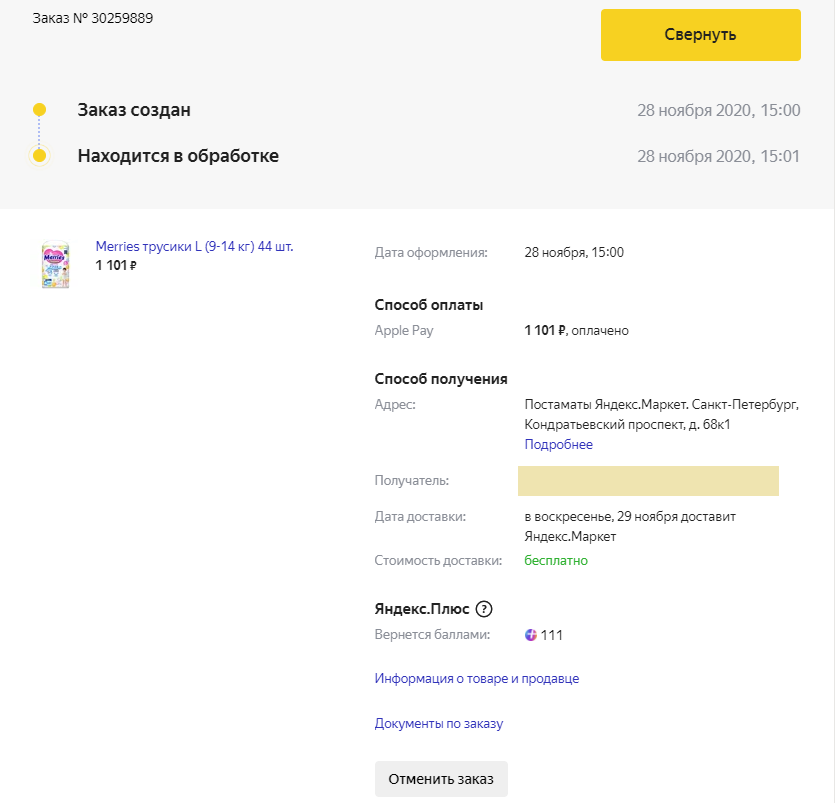The width and height of the screenshot is (836, 803).
Task: Click the Постаматы Яндекс.Маркет address text
Action: (661, 415)
